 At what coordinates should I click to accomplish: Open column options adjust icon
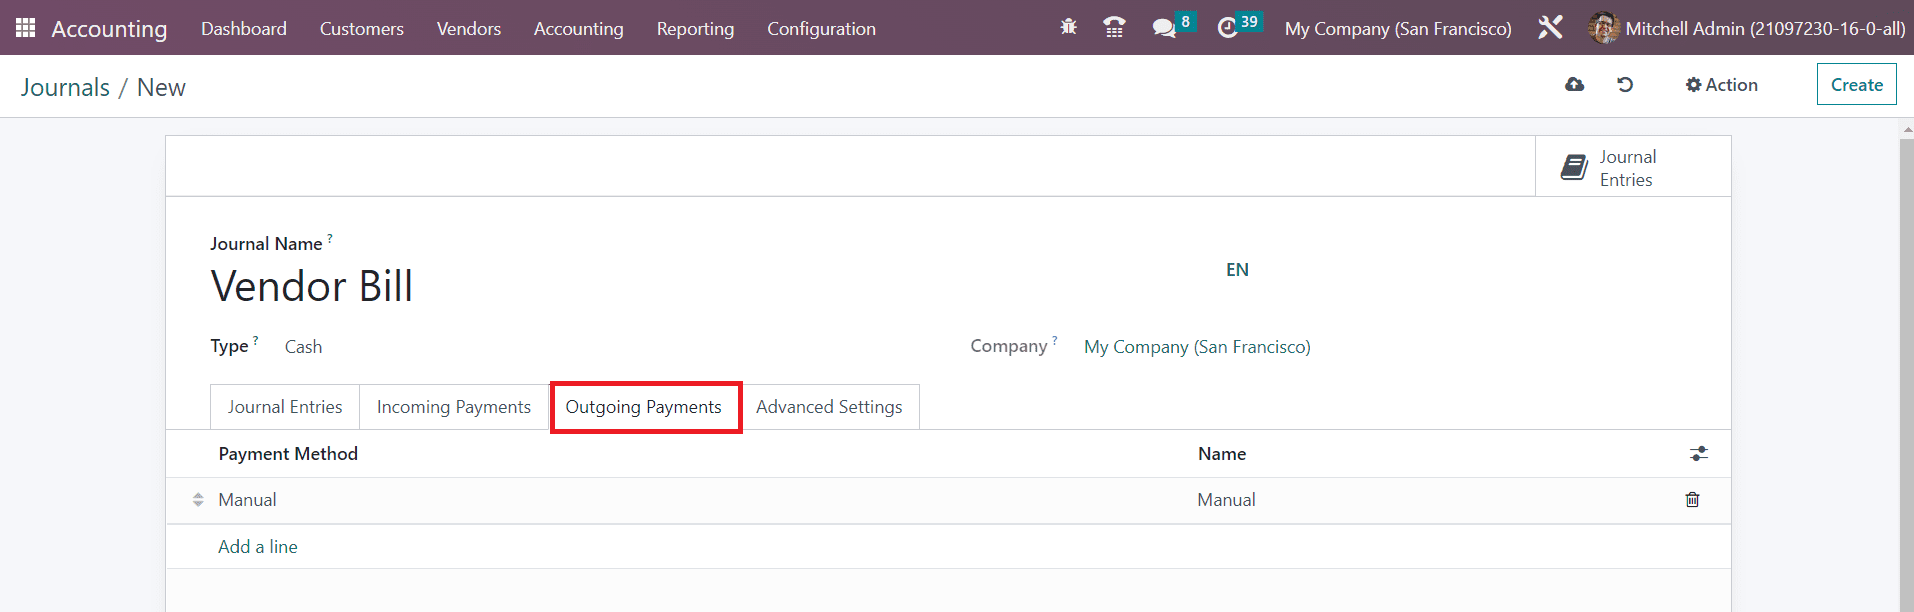click(1698, 454)
